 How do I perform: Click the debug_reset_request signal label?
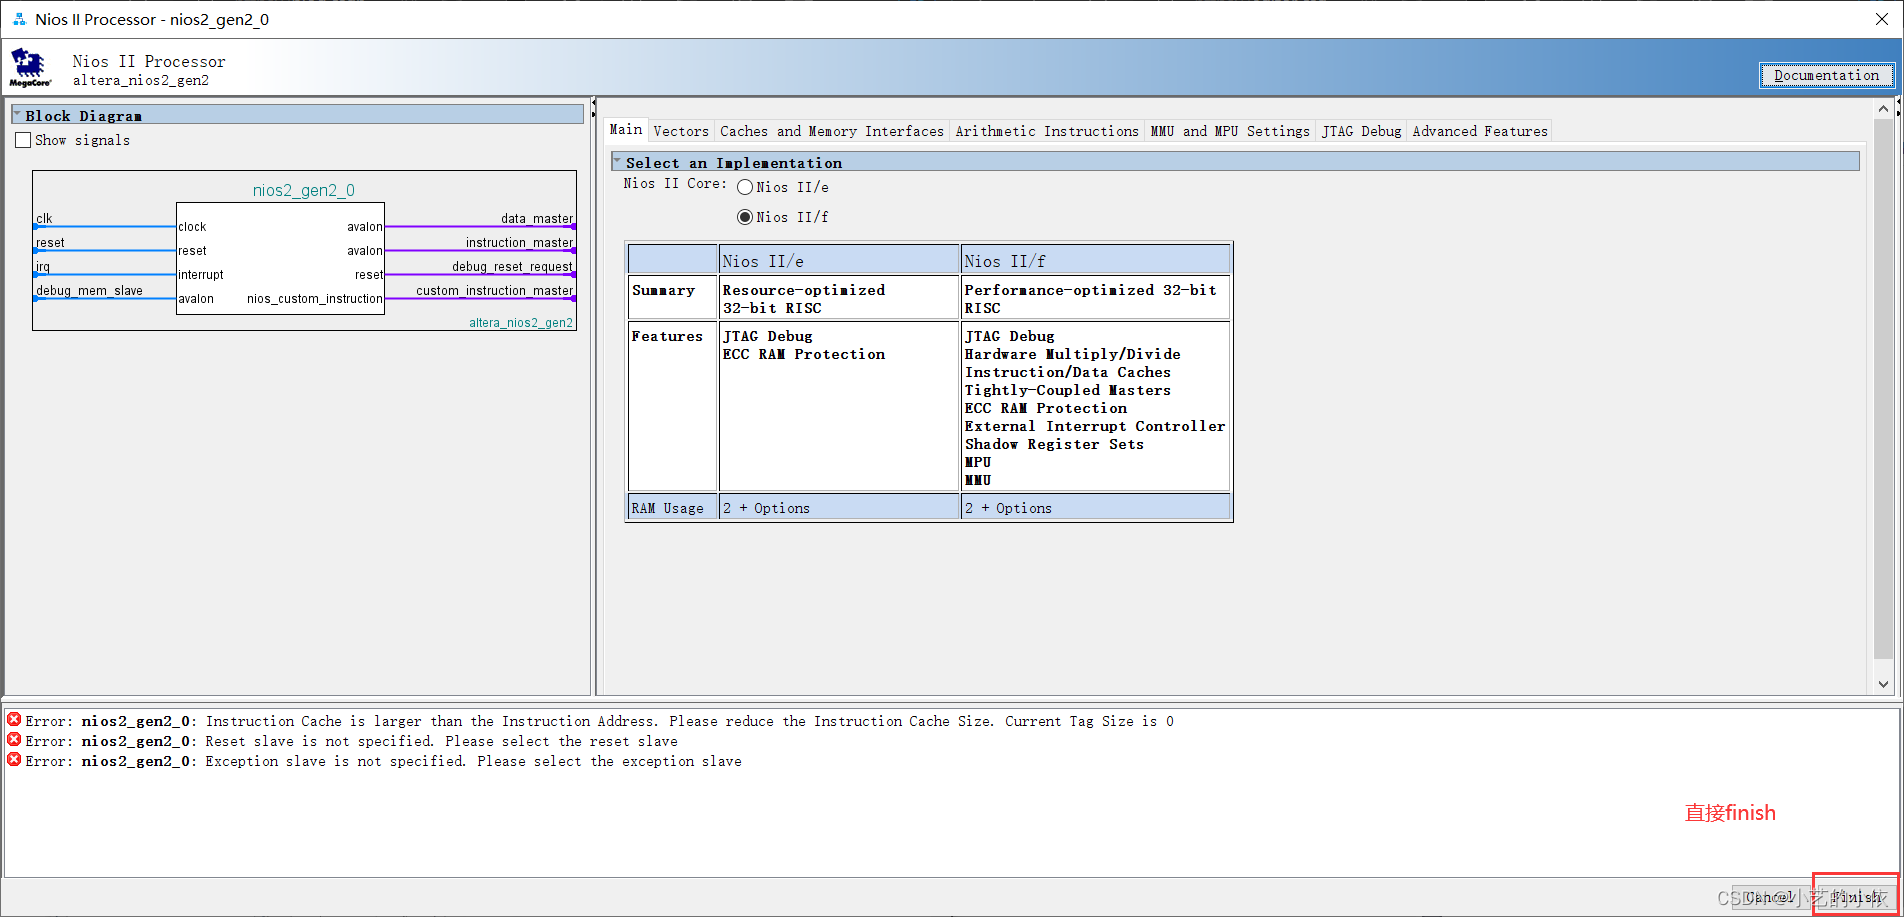point(512,266)
